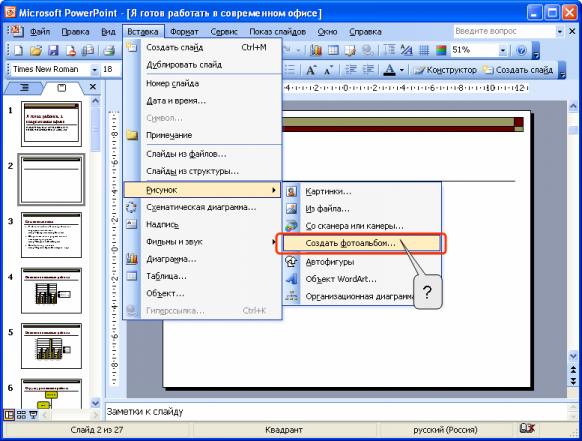The image size is (582, 441).
Task: Click the Show formatting toolbar icon
Action: (406, 50)
